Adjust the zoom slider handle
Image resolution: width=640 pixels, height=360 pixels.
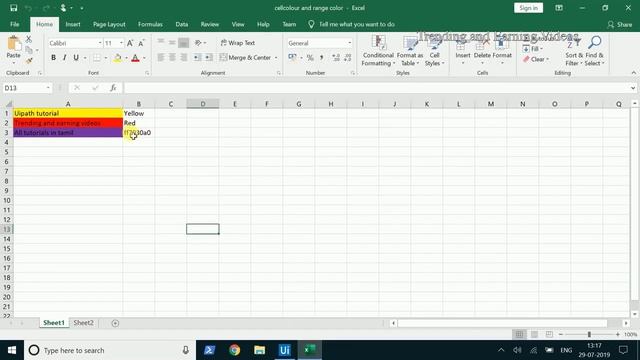point(589,334)
